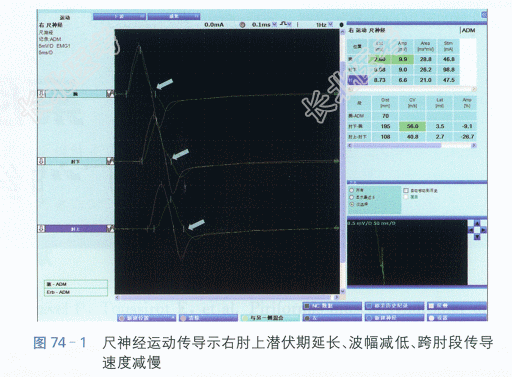Click the waveform icon on the 肘下 trace row
The height and width of the screenshot is (377, 512).
(110, 161)
